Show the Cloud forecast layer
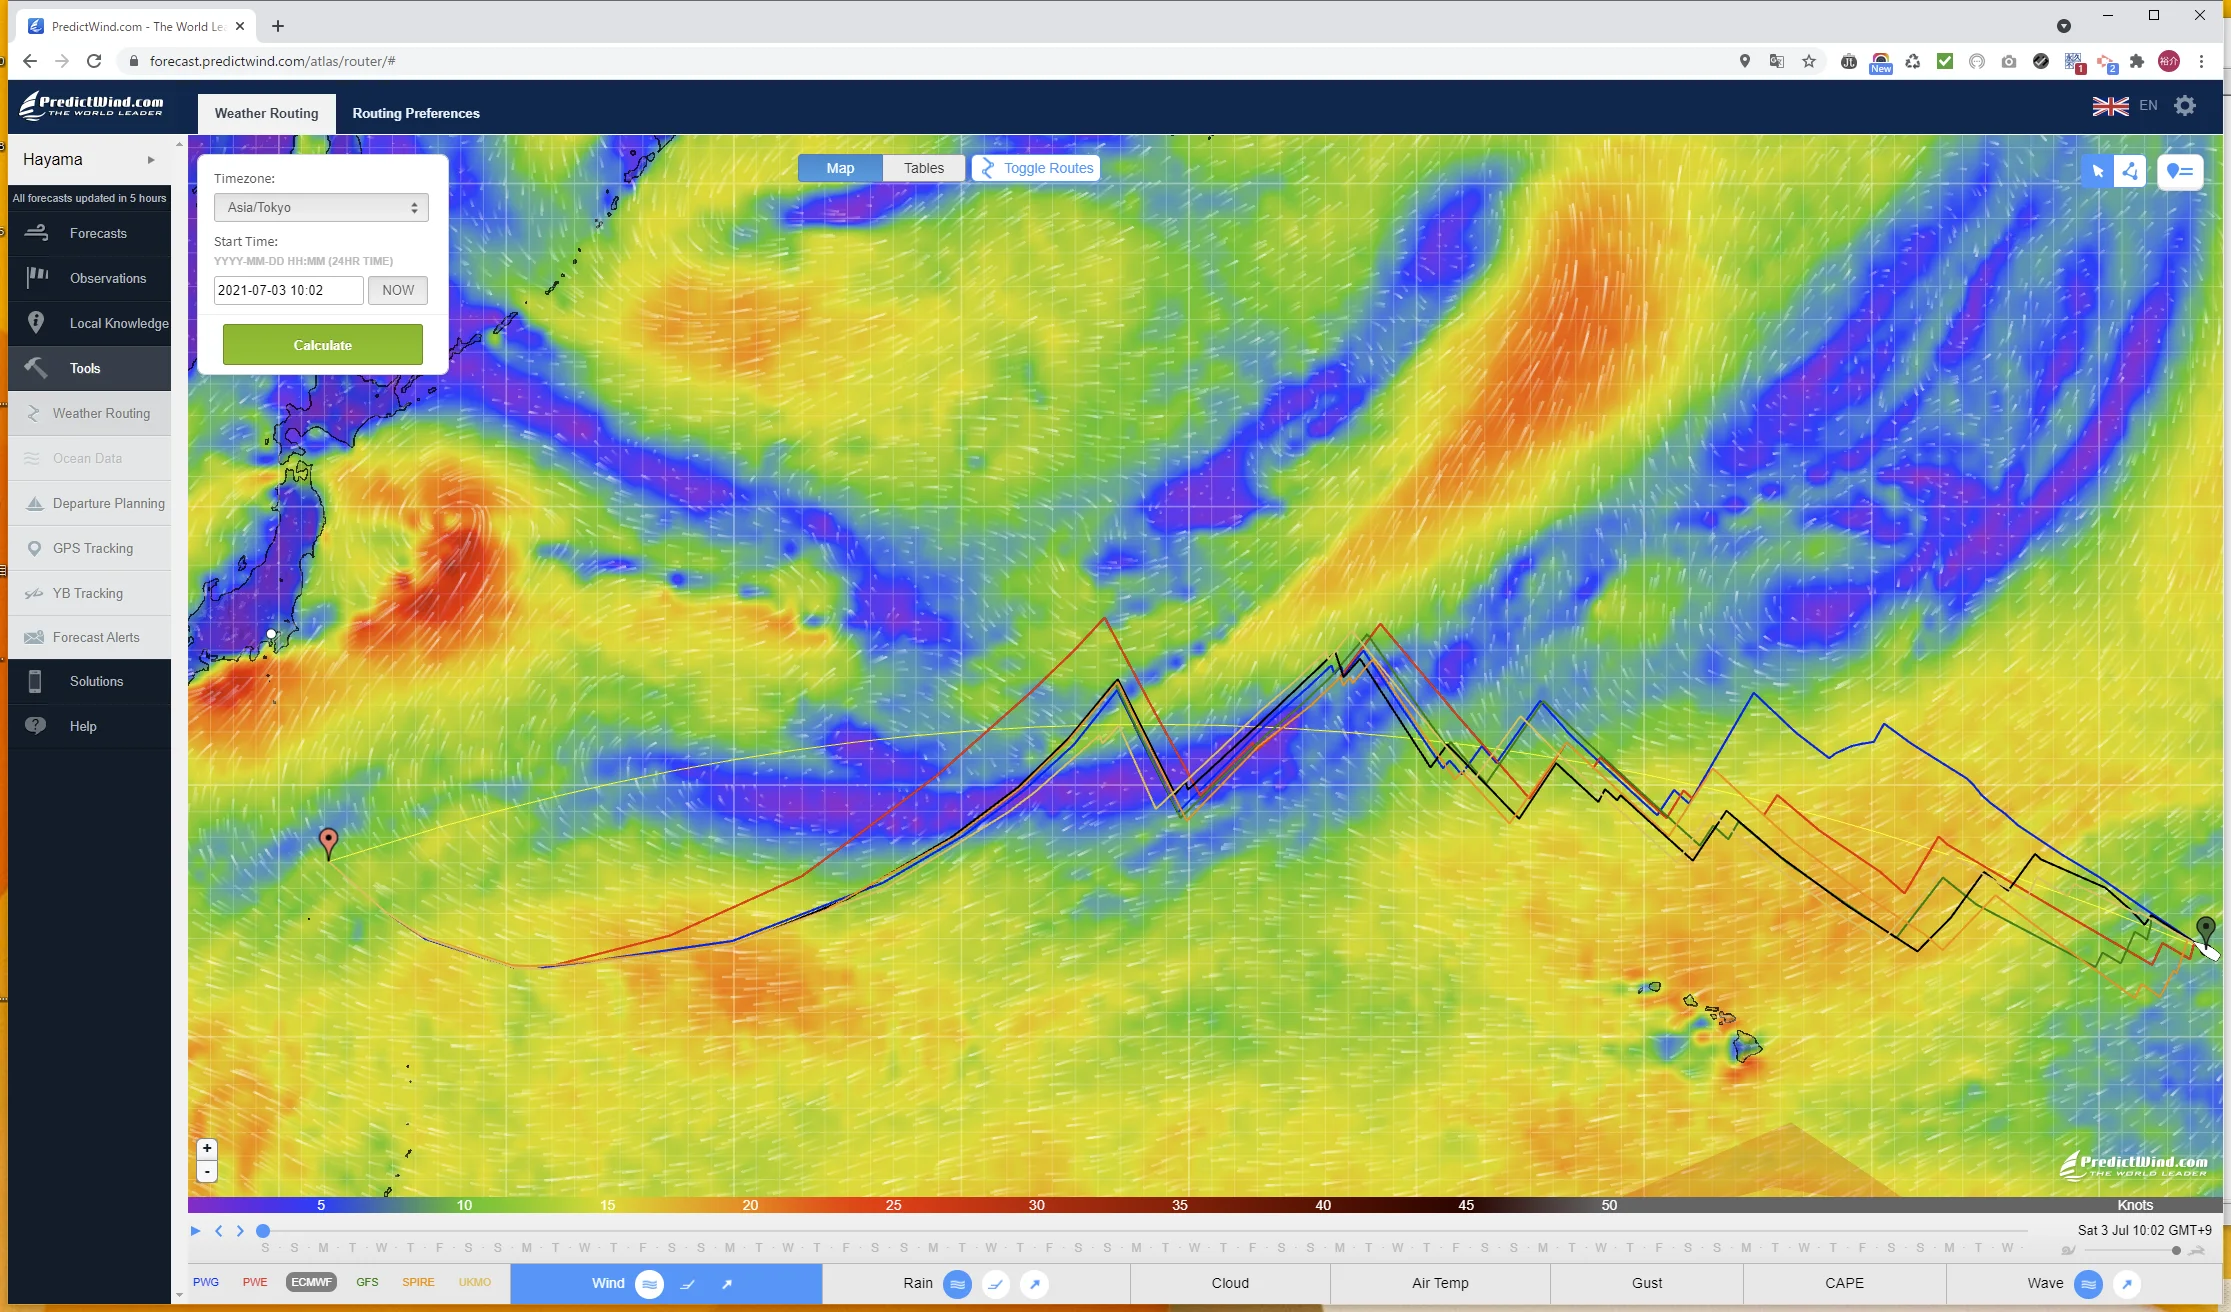The height and width of the screenshot is (1312, 2231). tap(1230, 1283)
